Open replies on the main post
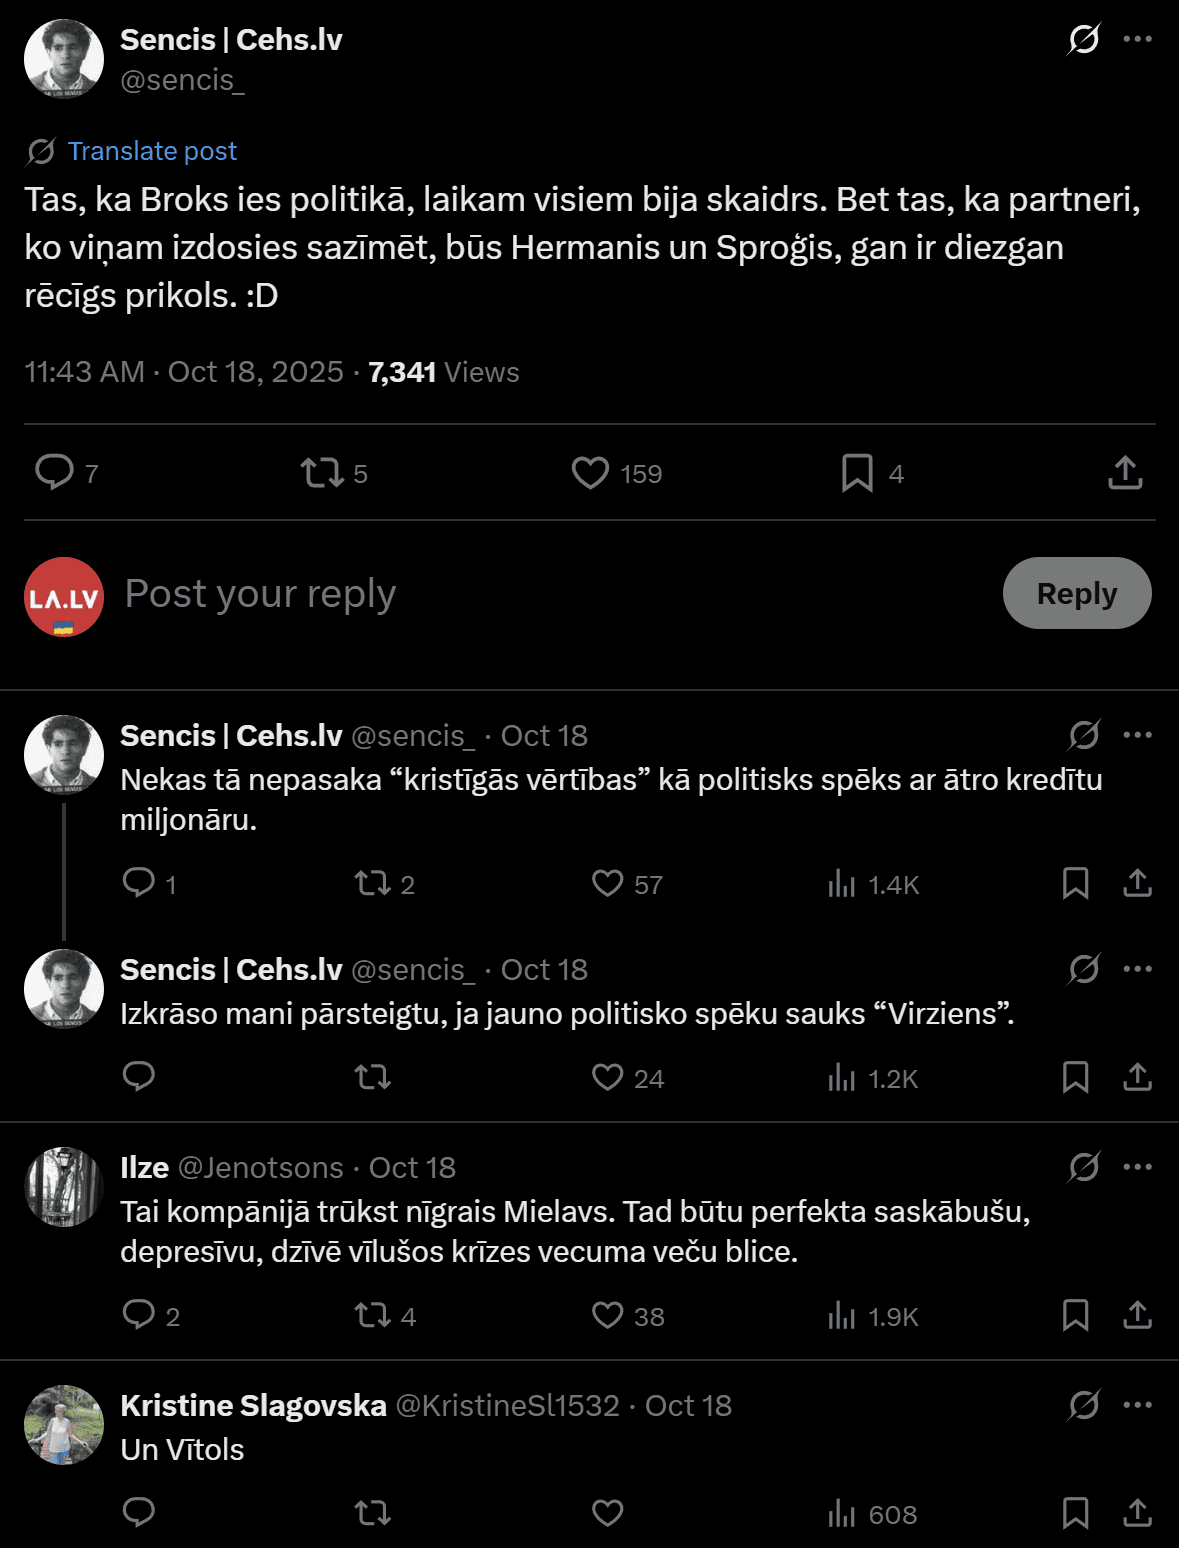 click(54, 473)
